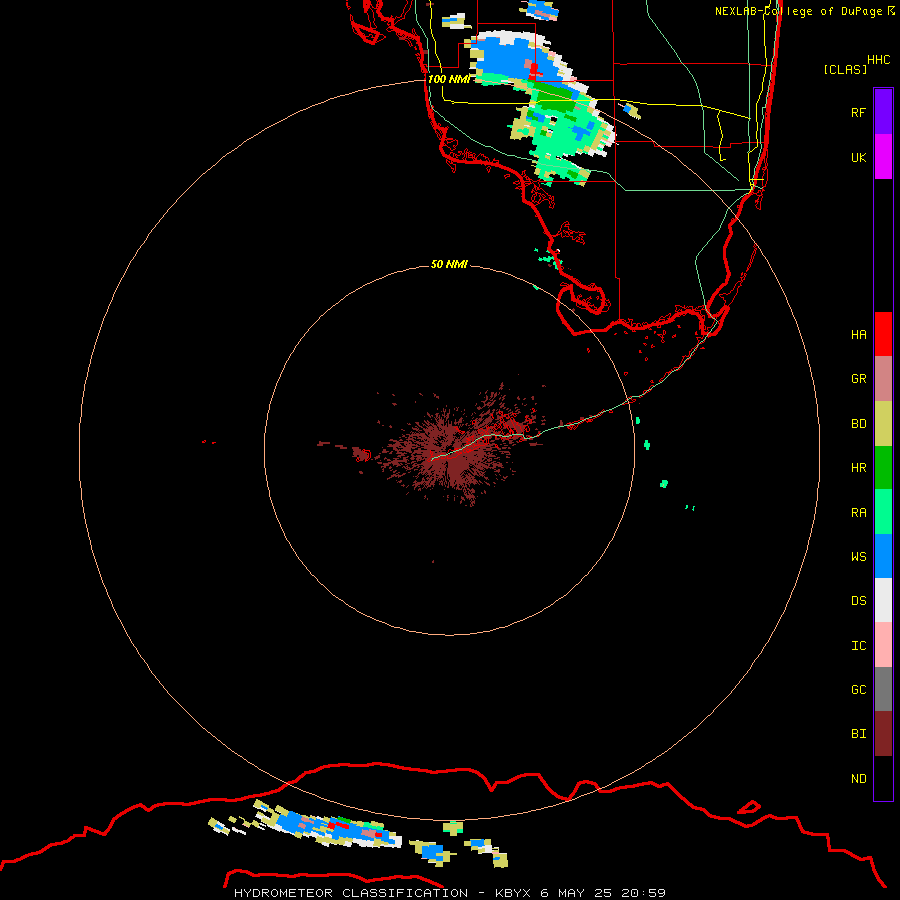Click the GC gray legend swatch
The width and height of the screenshot is (900, 900).
point(883,689)
